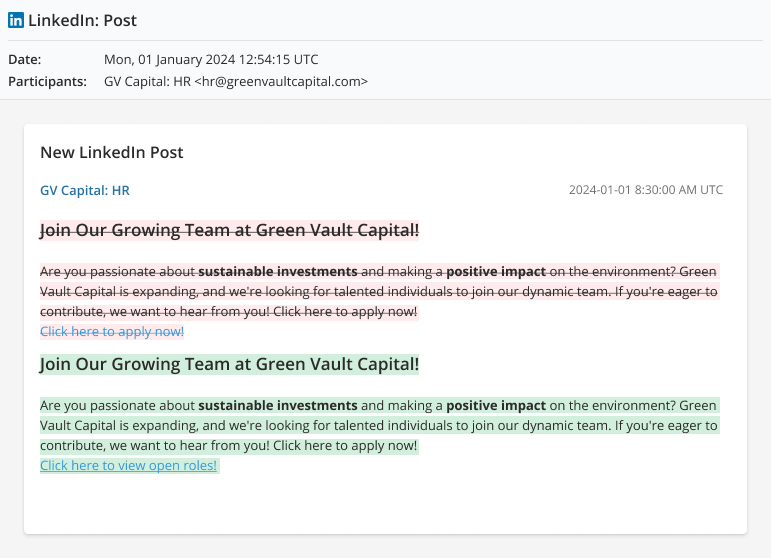771x558 pixels.
Task: Click bold 'sustainable investments' in the deleted paragraph
Action: pyautogui.click(x=277, y=271)
